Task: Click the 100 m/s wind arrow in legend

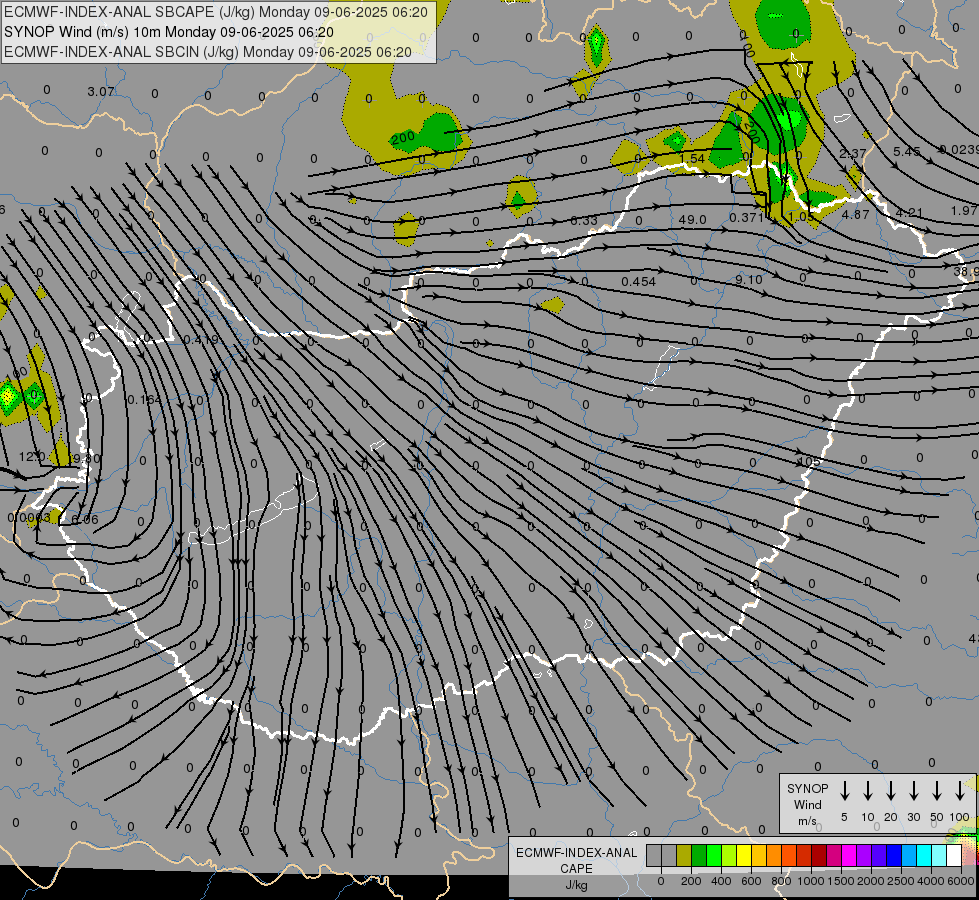Action: tap(960, 791)
